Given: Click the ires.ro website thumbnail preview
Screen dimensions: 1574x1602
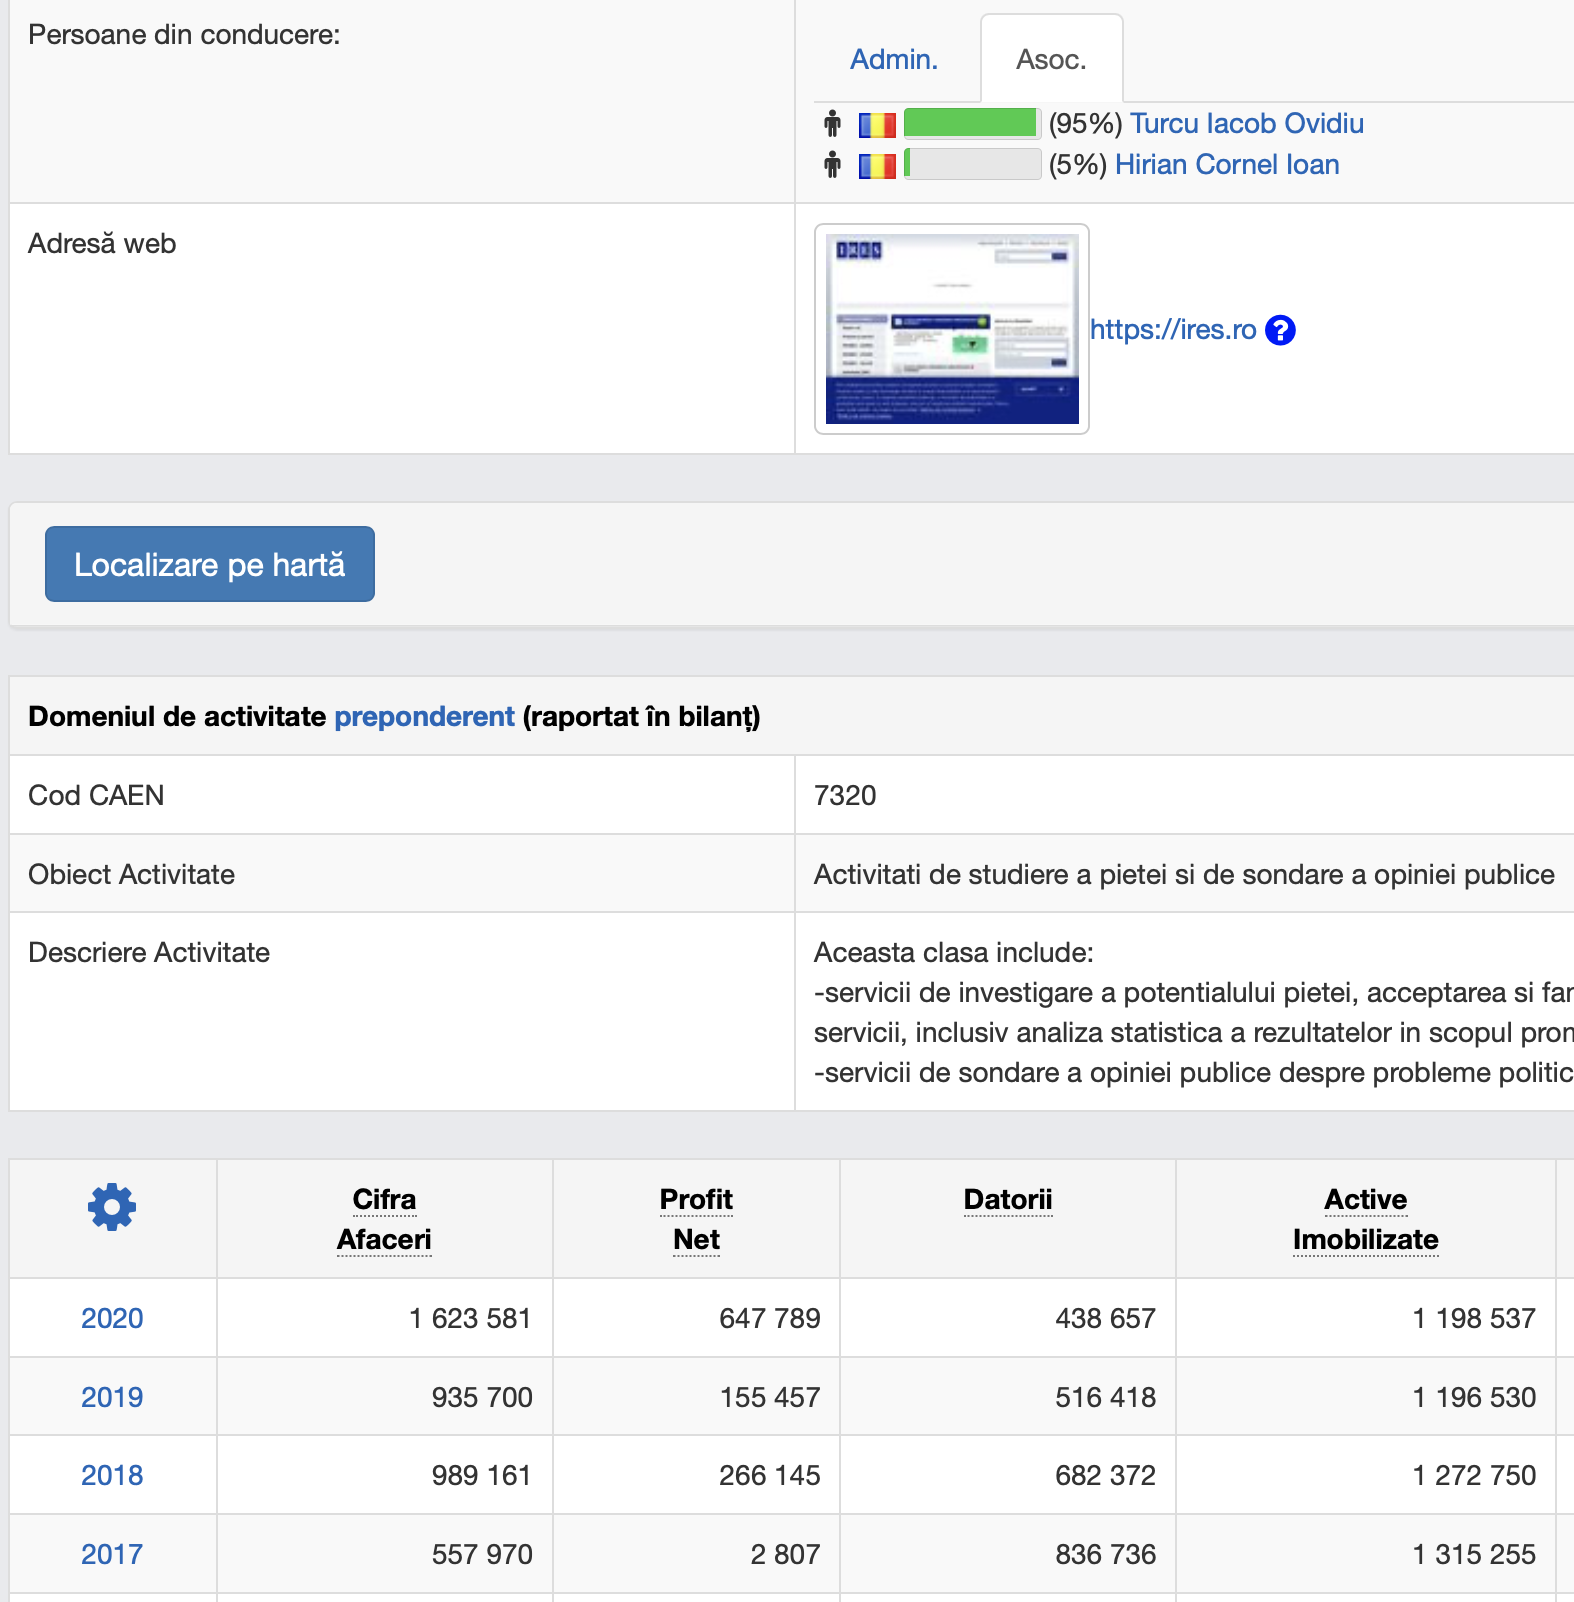Looking at the screenshot, I should pos(951,329).
